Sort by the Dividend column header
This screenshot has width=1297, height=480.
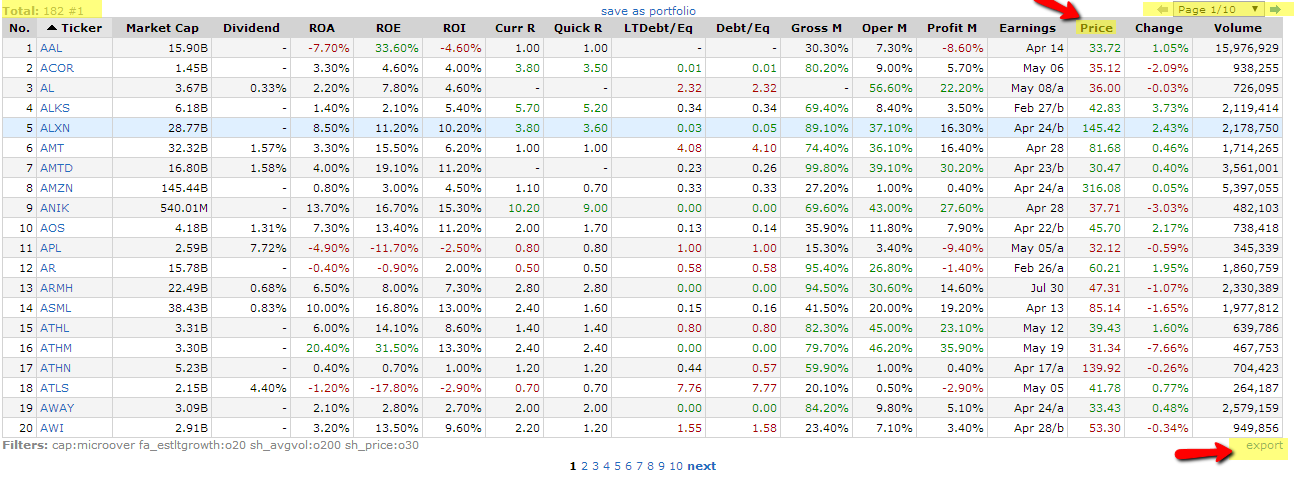(x=251, y=28)
